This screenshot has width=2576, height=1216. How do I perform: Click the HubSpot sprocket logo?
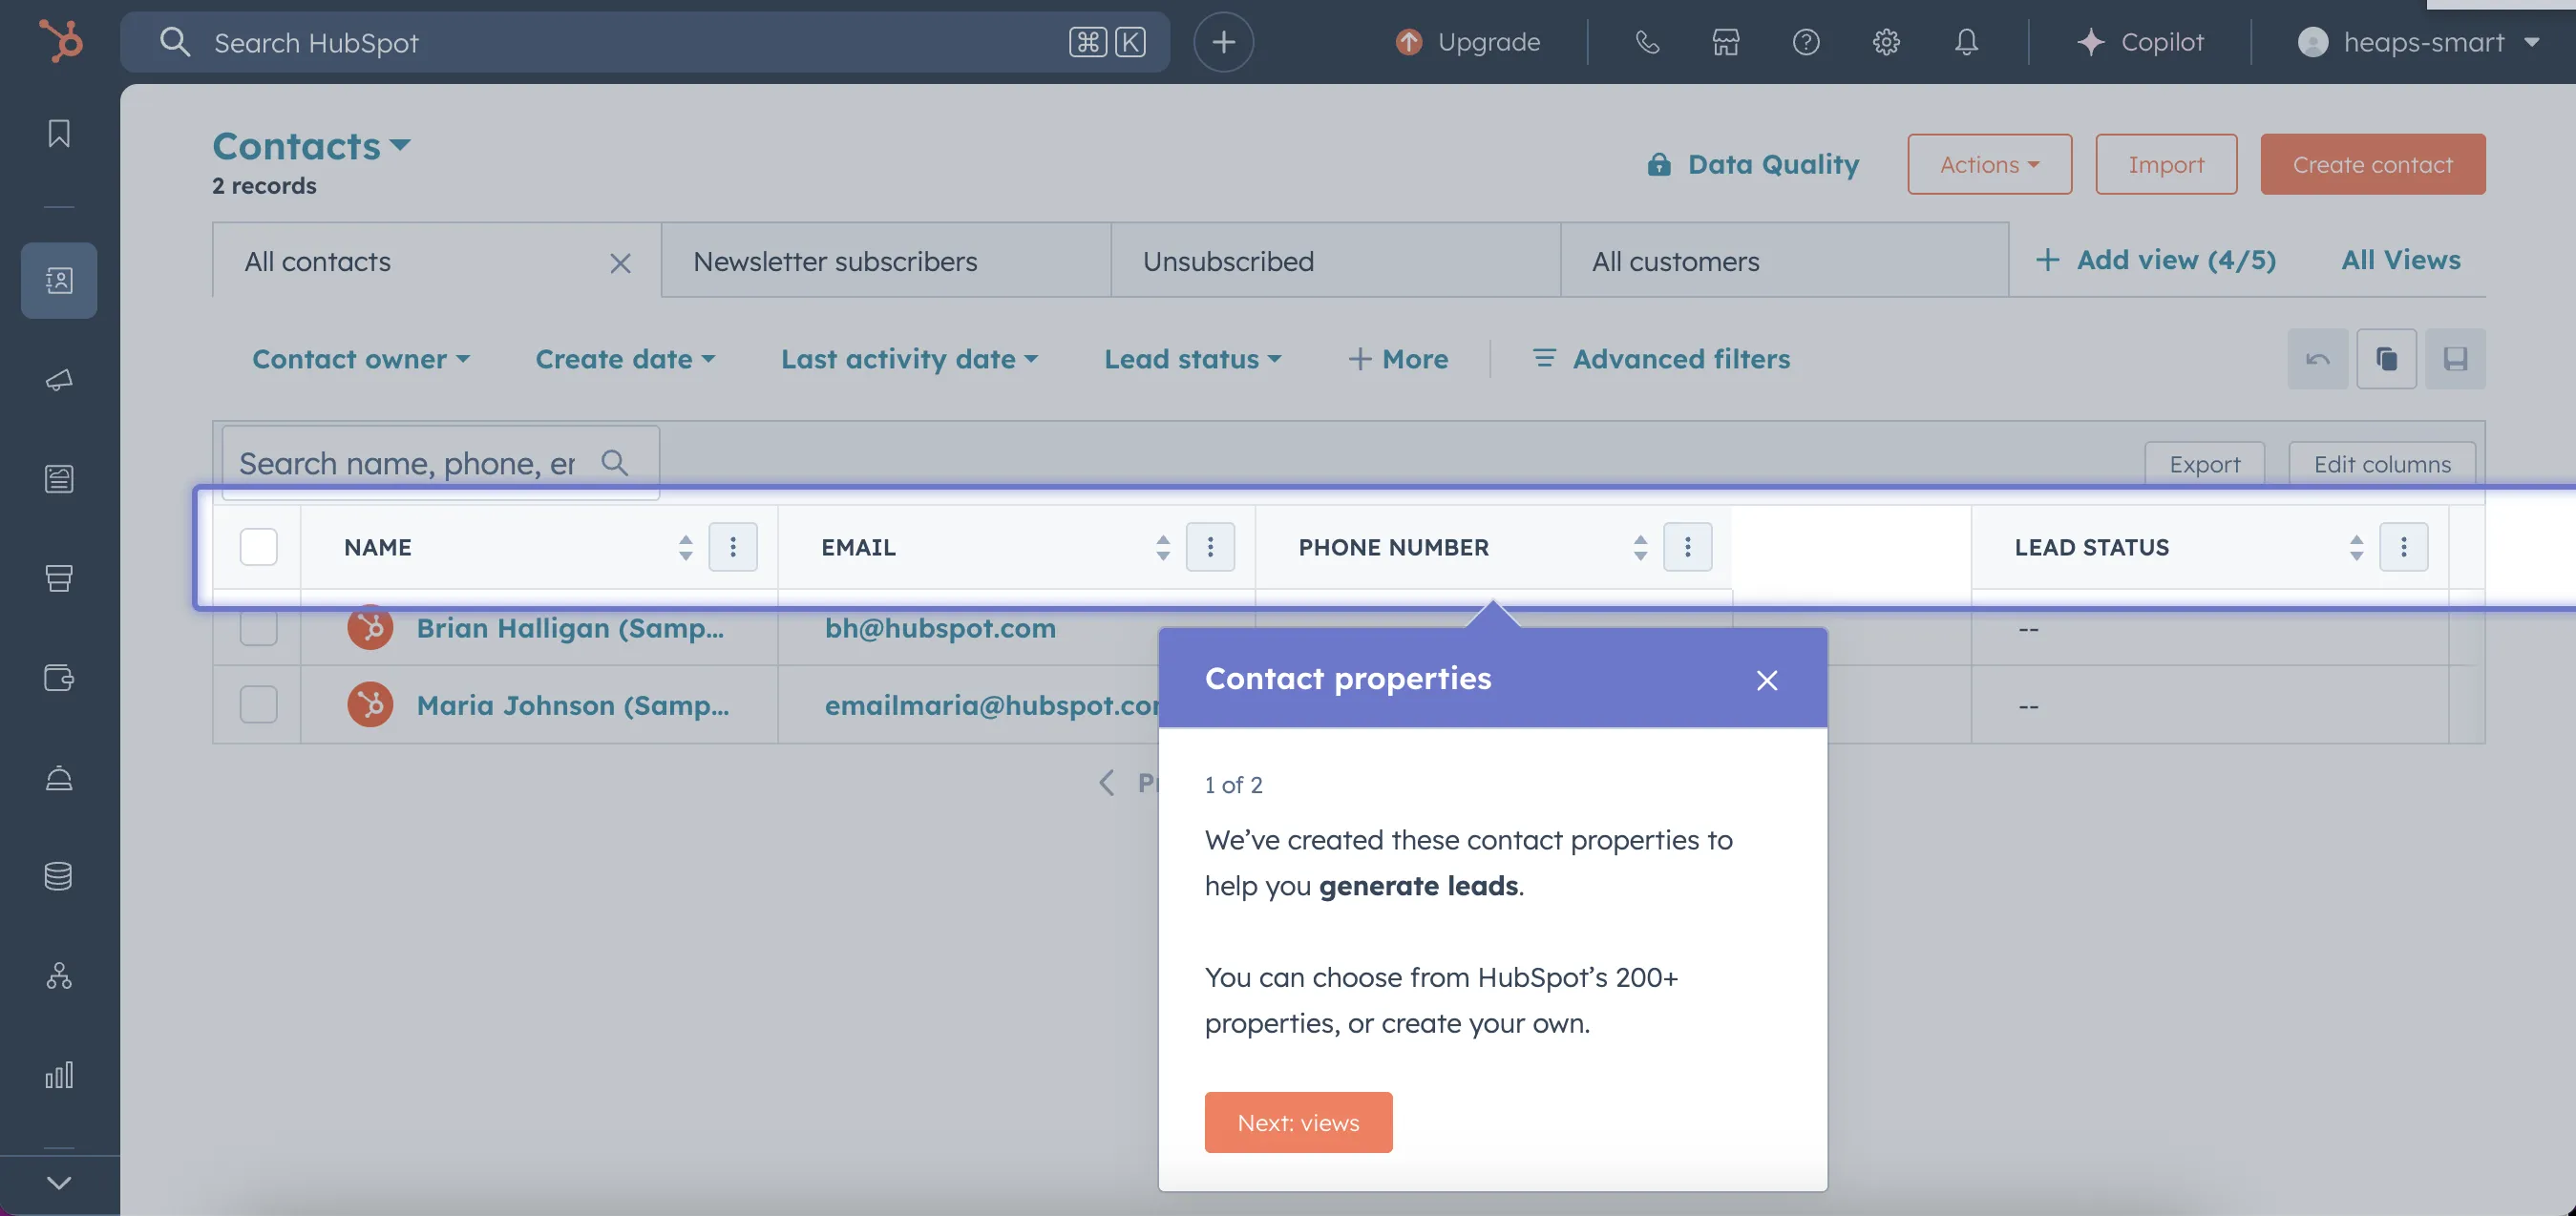click(60, 42)
